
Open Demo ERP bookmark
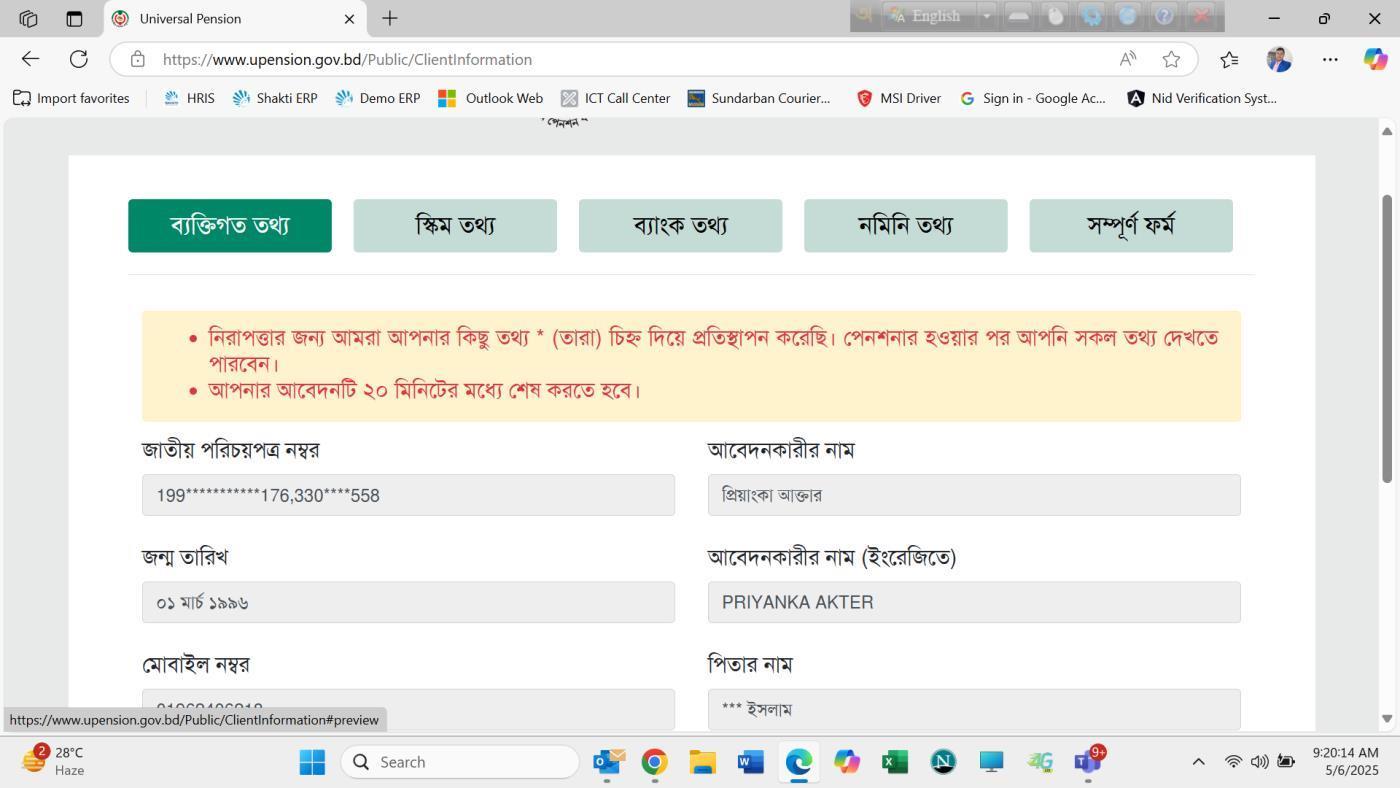377,98
